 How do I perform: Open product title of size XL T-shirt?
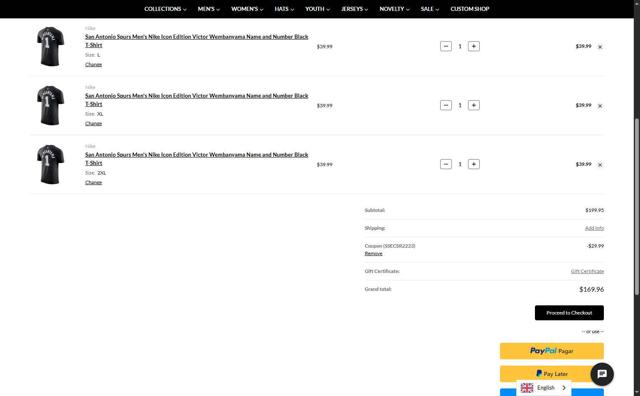(x=197, y=100)
